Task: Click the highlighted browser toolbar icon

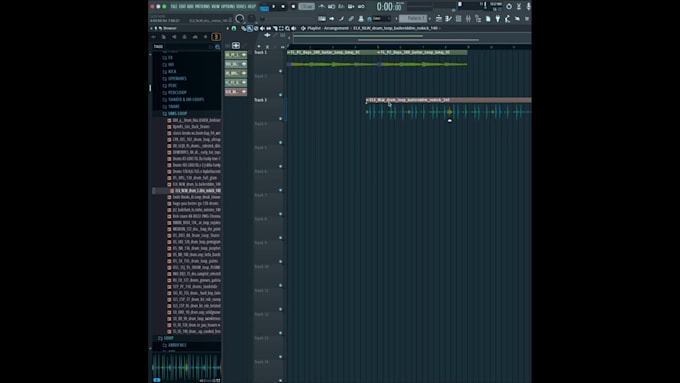Action: 216,37
